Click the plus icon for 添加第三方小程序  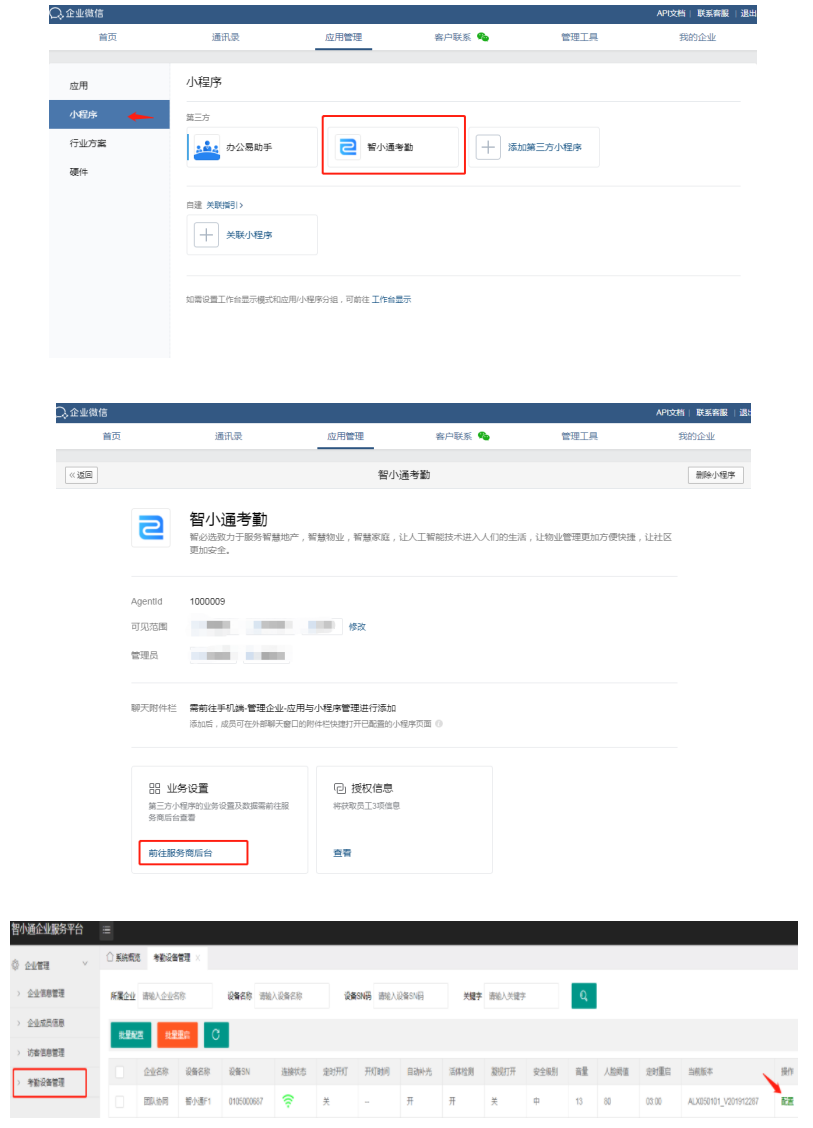coord(488,147)
